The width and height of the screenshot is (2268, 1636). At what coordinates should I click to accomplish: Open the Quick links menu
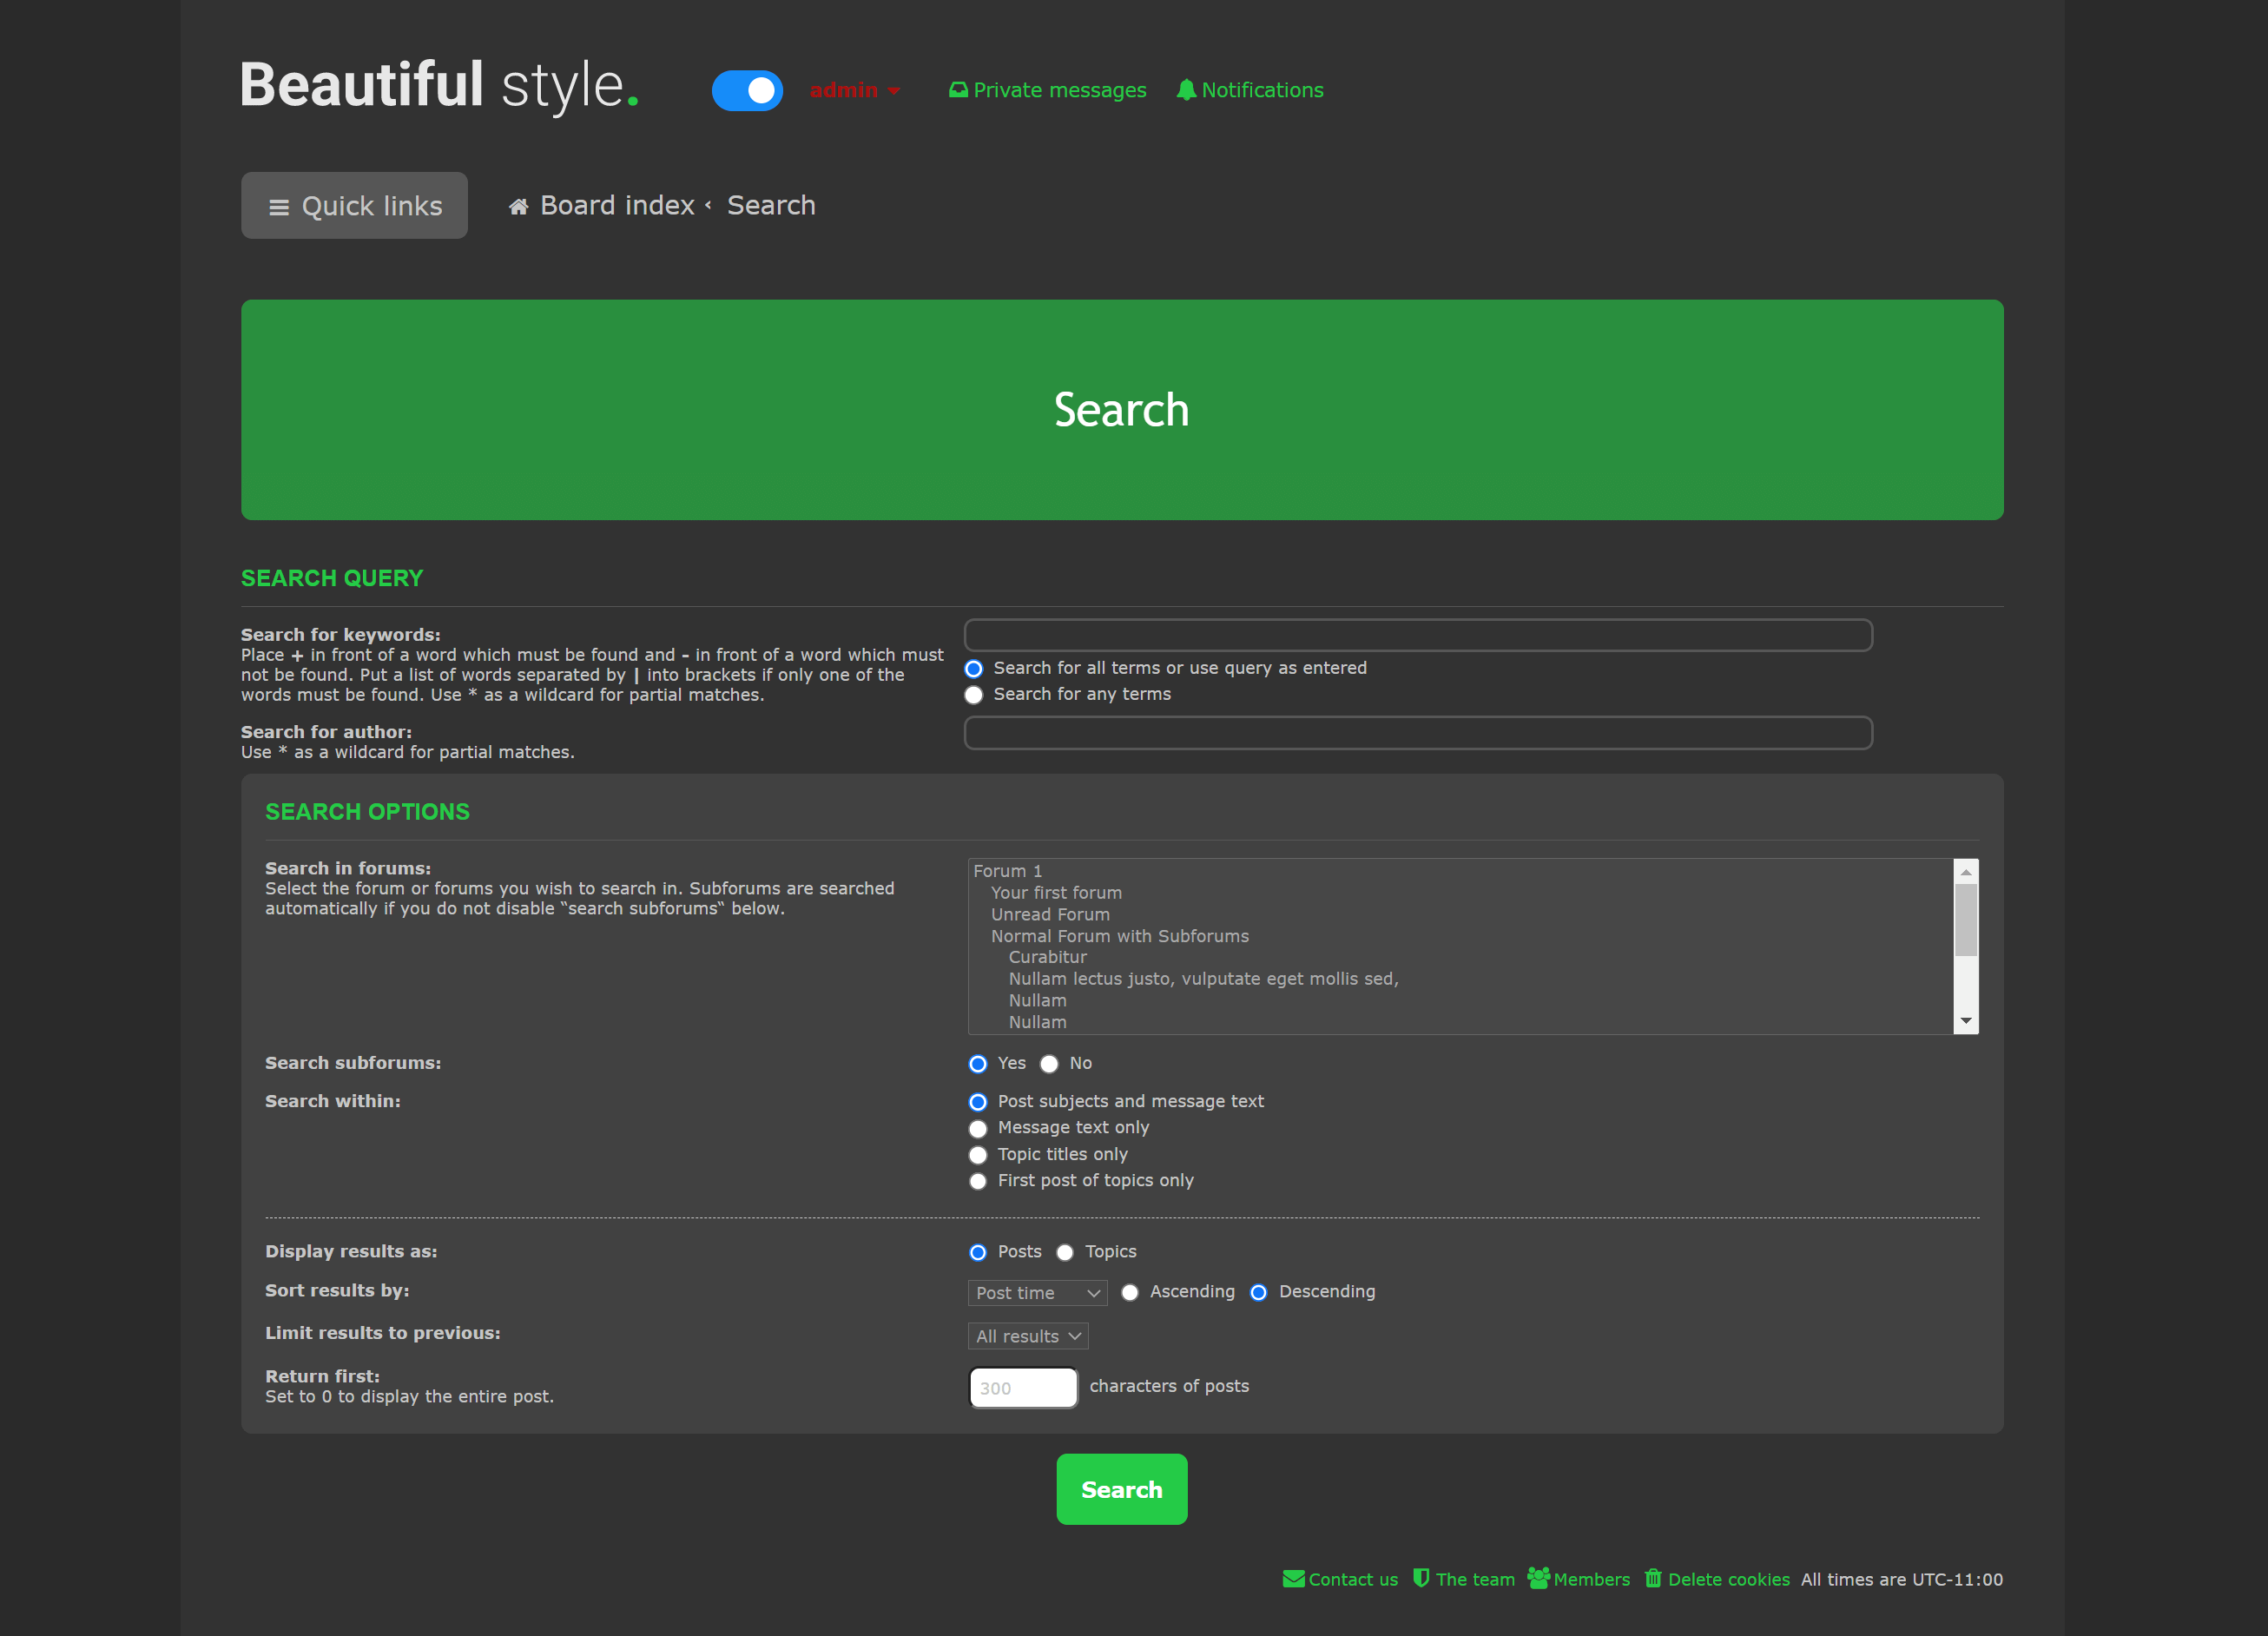click(354, 205)
